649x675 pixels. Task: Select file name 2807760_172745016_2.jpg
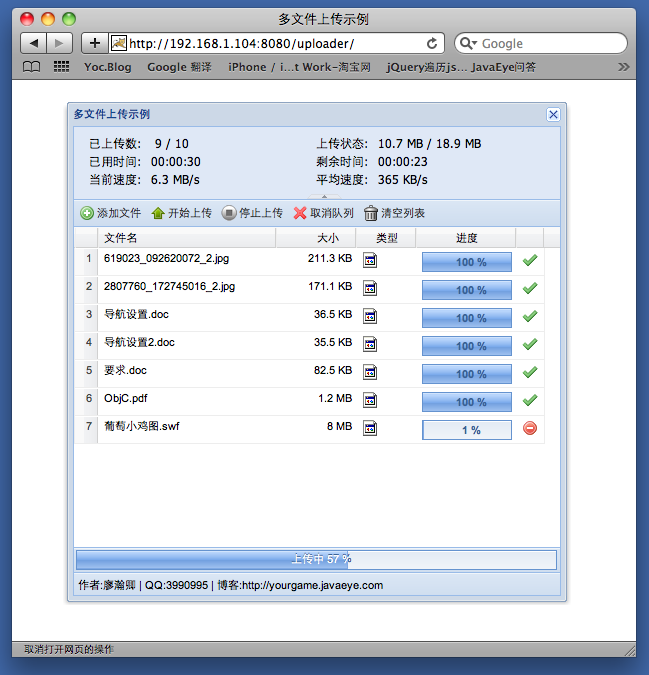pos(170,286)
